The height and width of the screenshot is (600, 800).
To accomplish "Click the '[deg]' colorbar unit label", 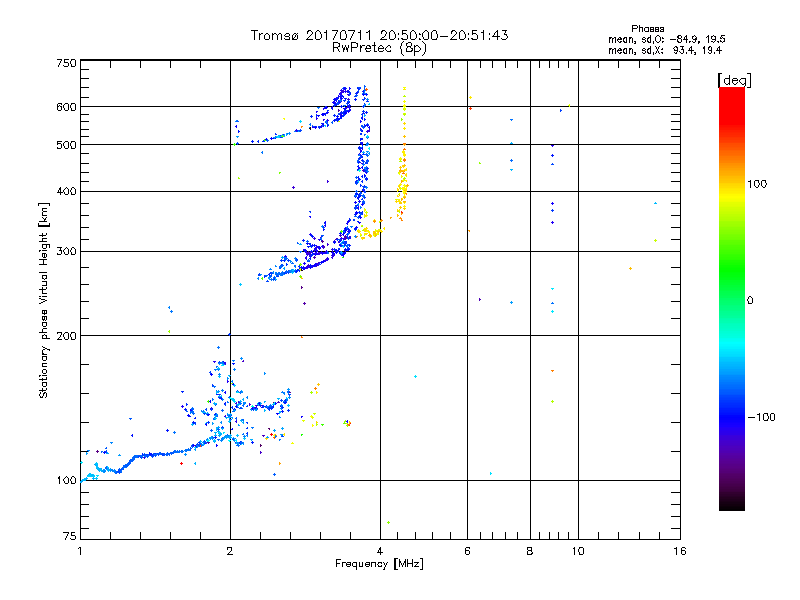I will tap(734, 80).
